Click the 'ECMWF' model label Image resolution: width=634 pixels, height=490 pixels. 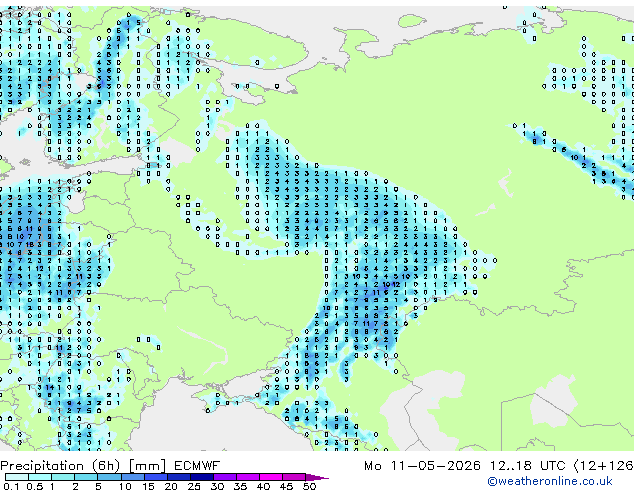pos(197,466)
